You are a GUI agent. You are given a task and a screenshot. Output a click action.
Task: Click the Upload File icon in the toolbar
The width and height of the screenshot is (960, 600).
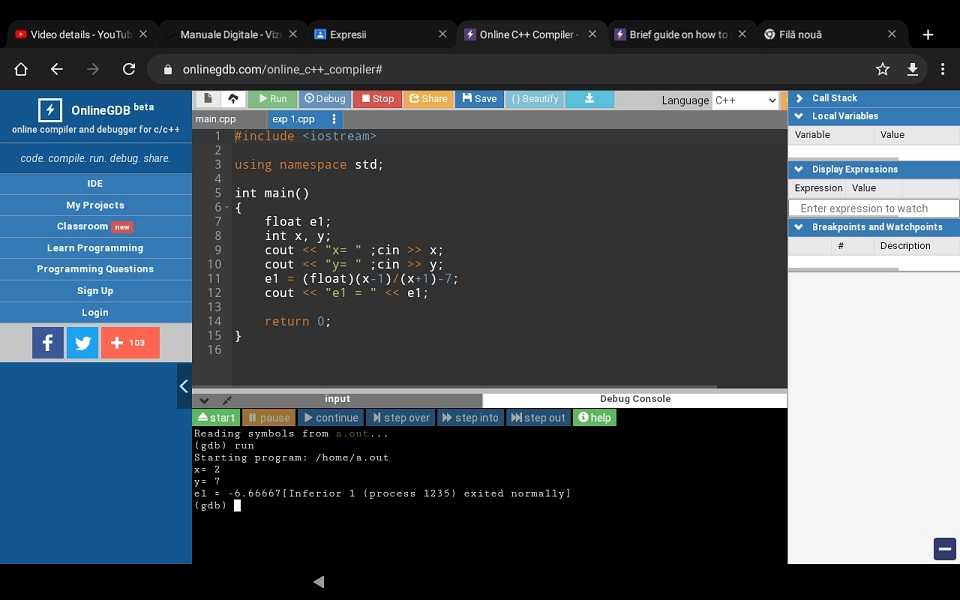click(233, 99)
